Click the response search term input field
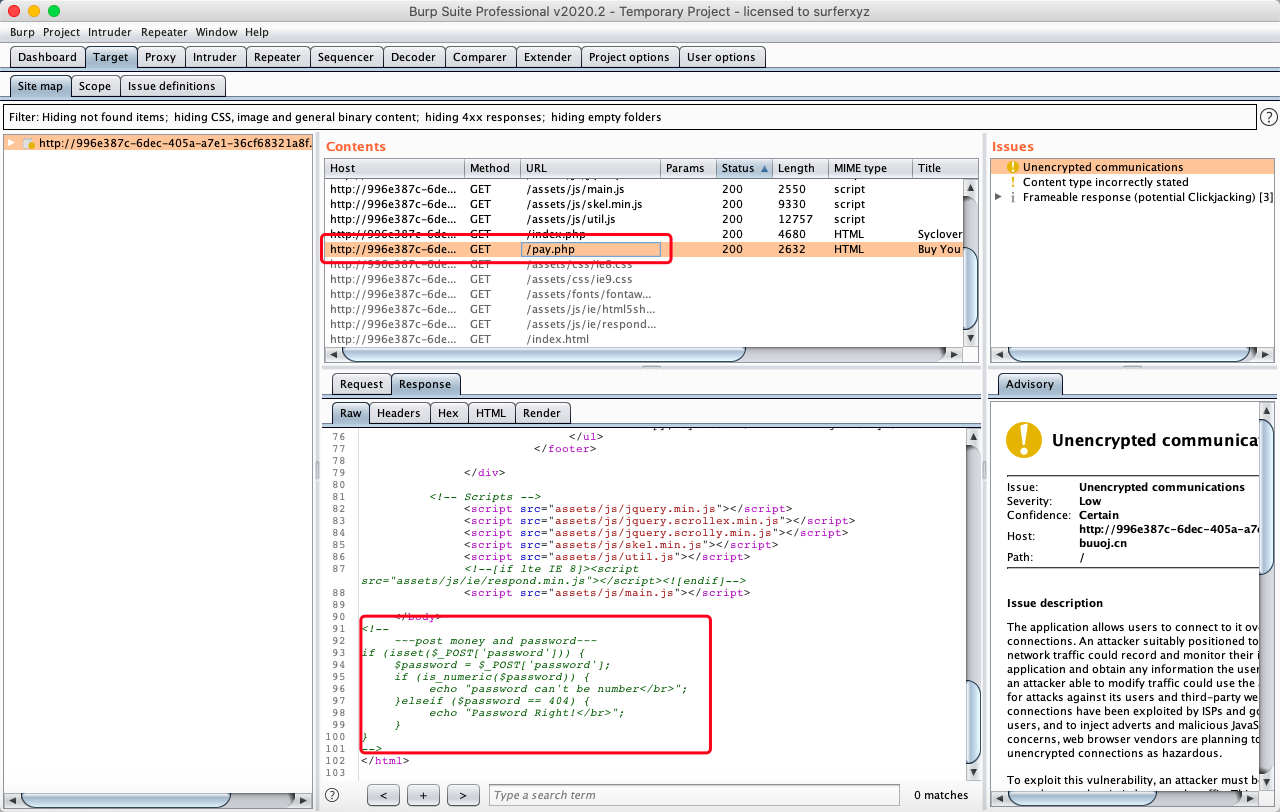This screenshot has height=812, width=1280. pyautogui.click(x=693, y=795)
